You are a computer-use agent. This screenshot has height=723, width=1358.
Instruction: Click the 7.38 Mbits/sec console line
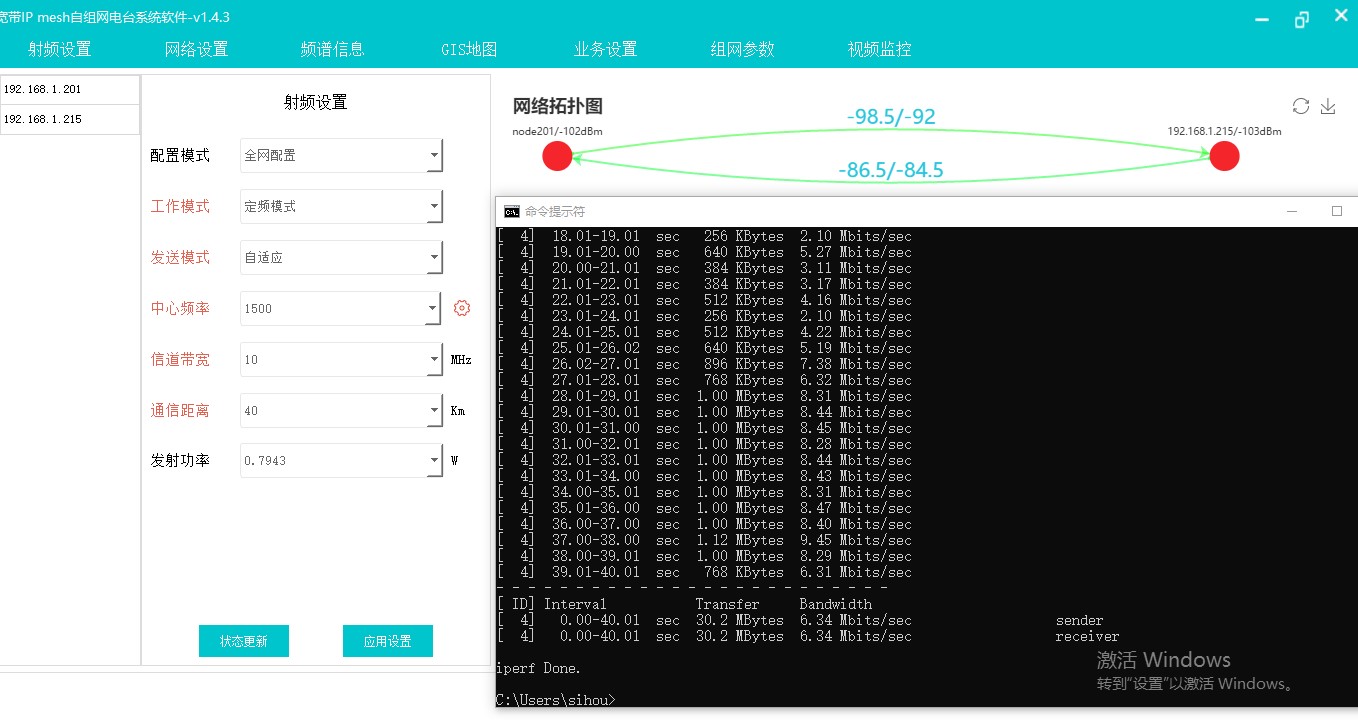click(704, 364)
